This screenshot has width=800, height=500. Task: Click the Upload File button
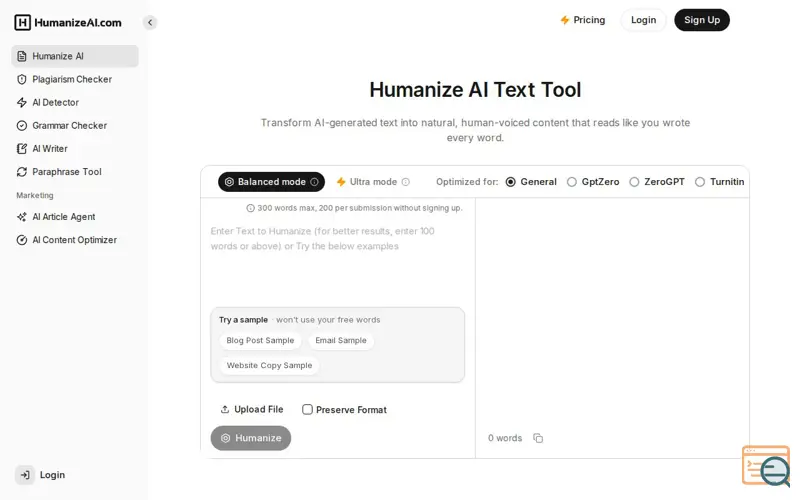pyautogui.click(x=252, y=409)
